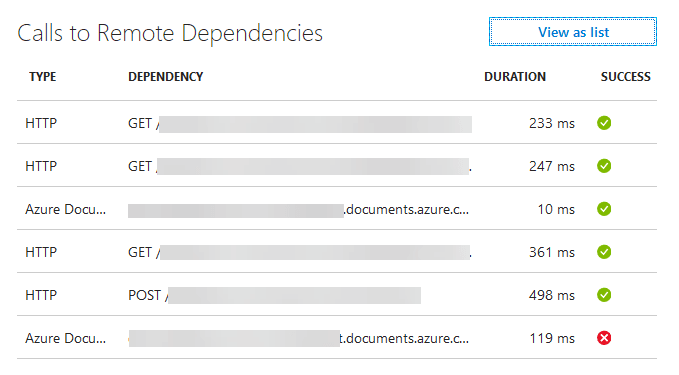The image size is (679, 375).
Task: Select the 119 ms duration value
Action: pyautogui.click(x=552, y=338)
